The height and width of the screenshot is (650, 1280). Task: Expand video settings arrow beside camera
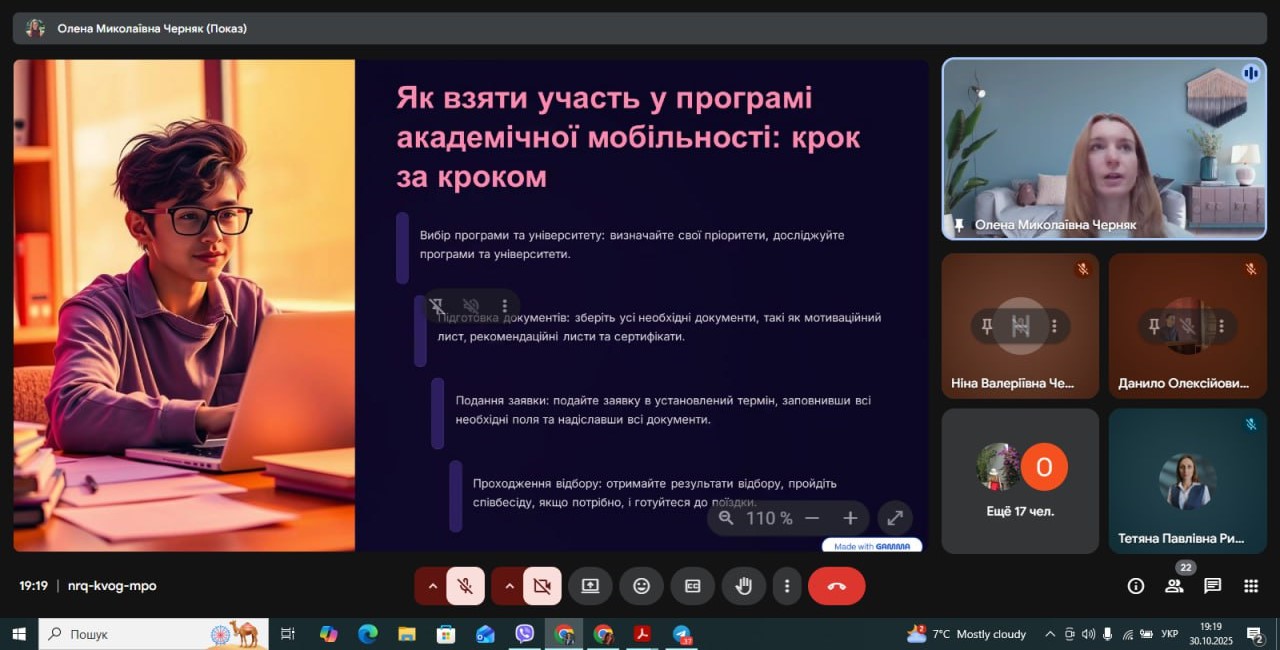tap(509, 586)
